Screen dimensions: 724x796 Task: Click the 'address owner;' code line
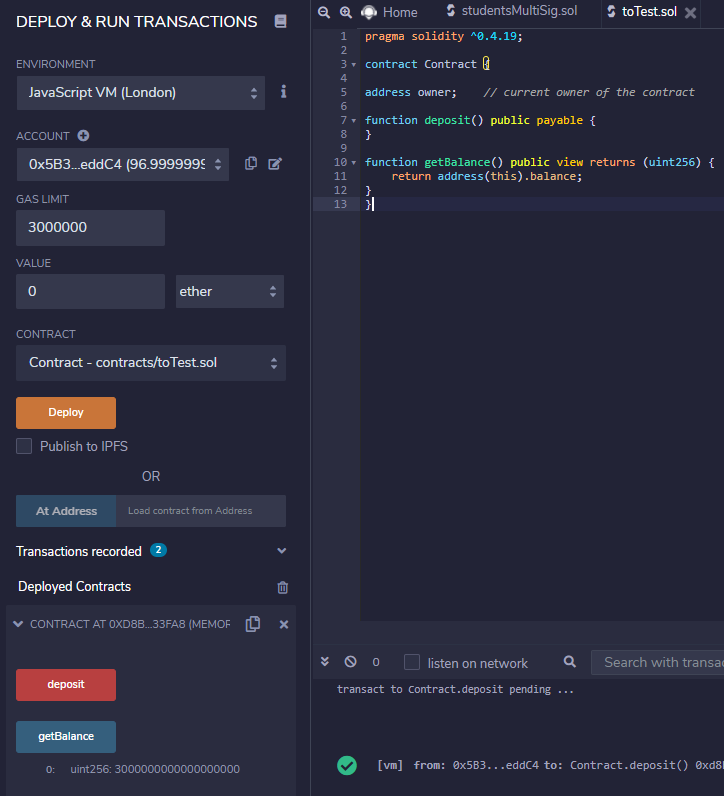[x=411, y=92]
